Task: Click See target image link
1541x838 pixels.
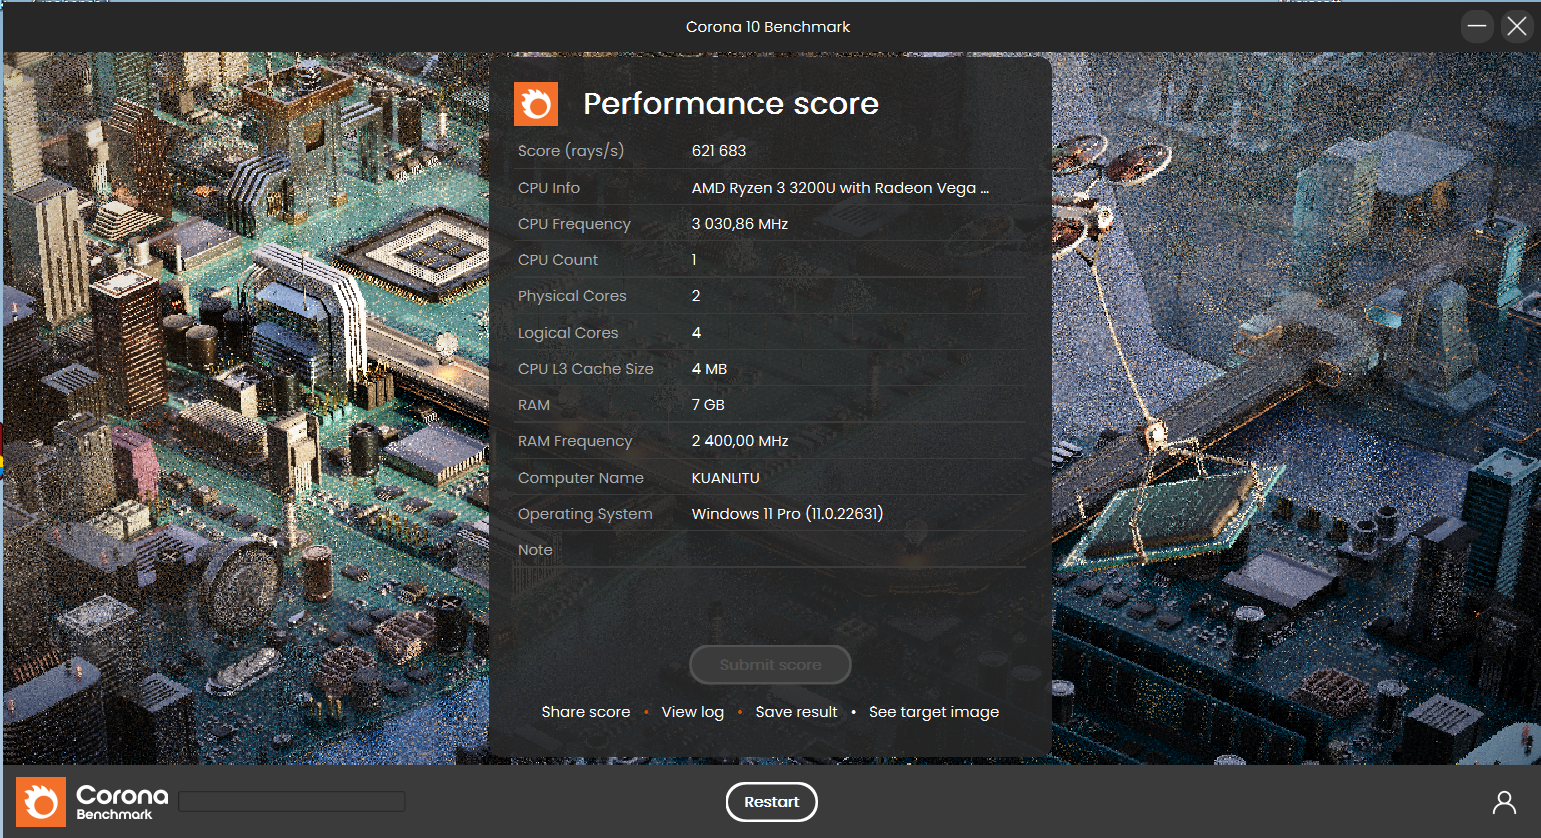Action: (934, 712)
